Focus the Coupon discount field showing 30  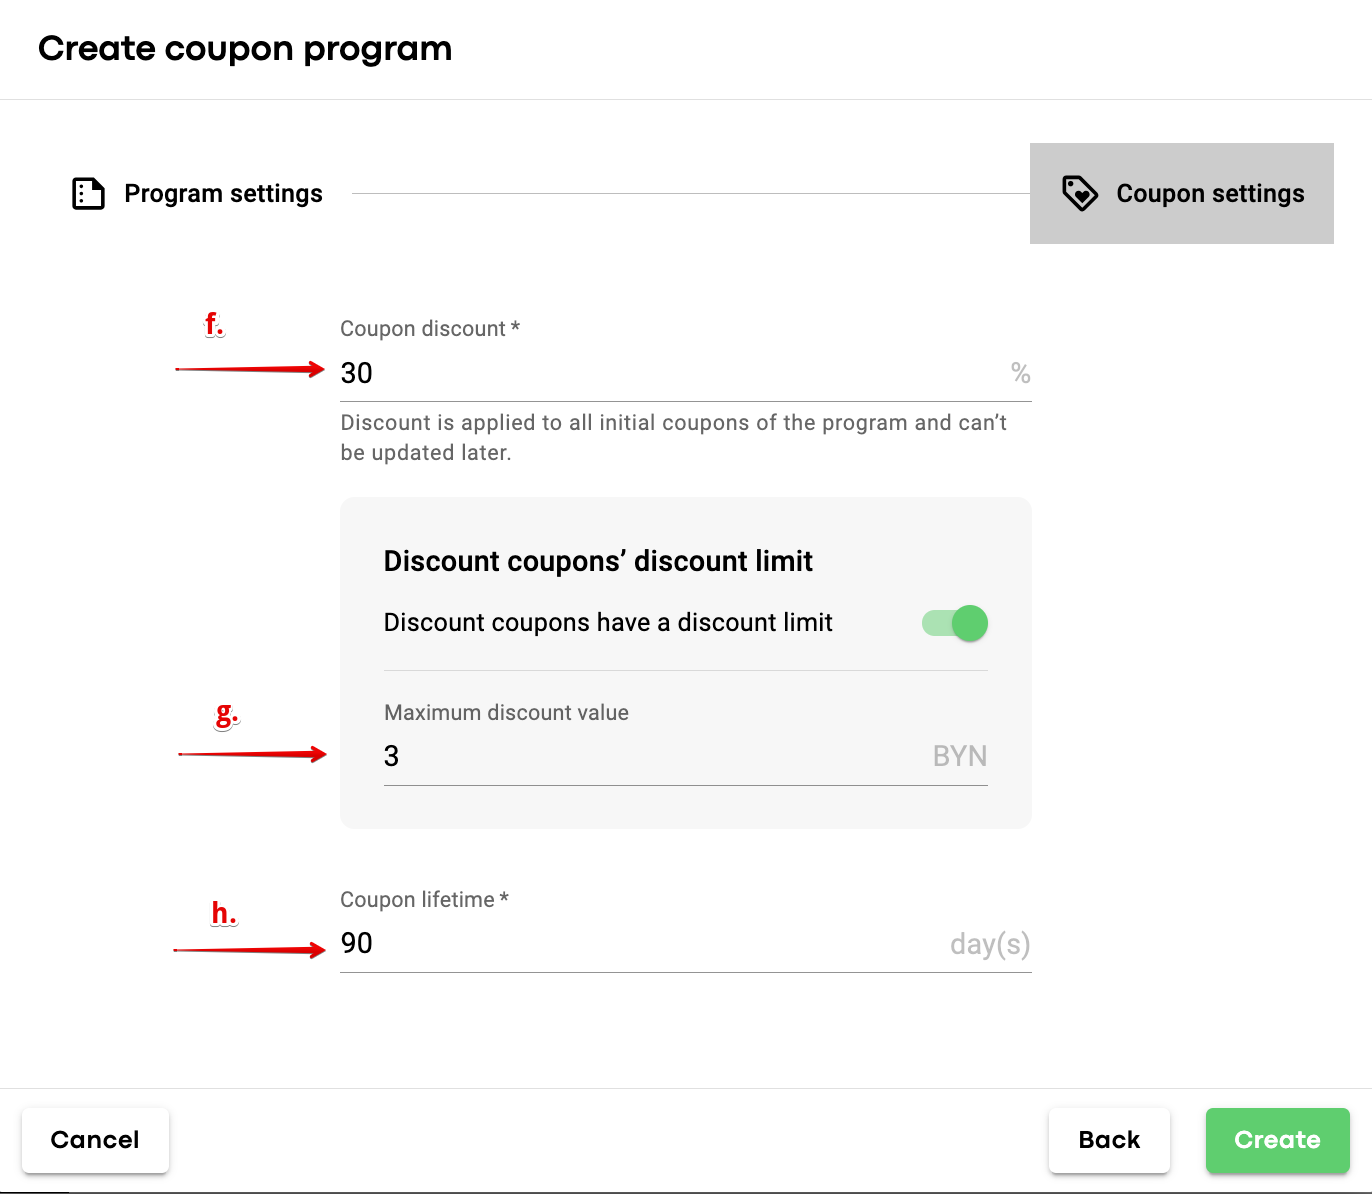pos(660,373)
